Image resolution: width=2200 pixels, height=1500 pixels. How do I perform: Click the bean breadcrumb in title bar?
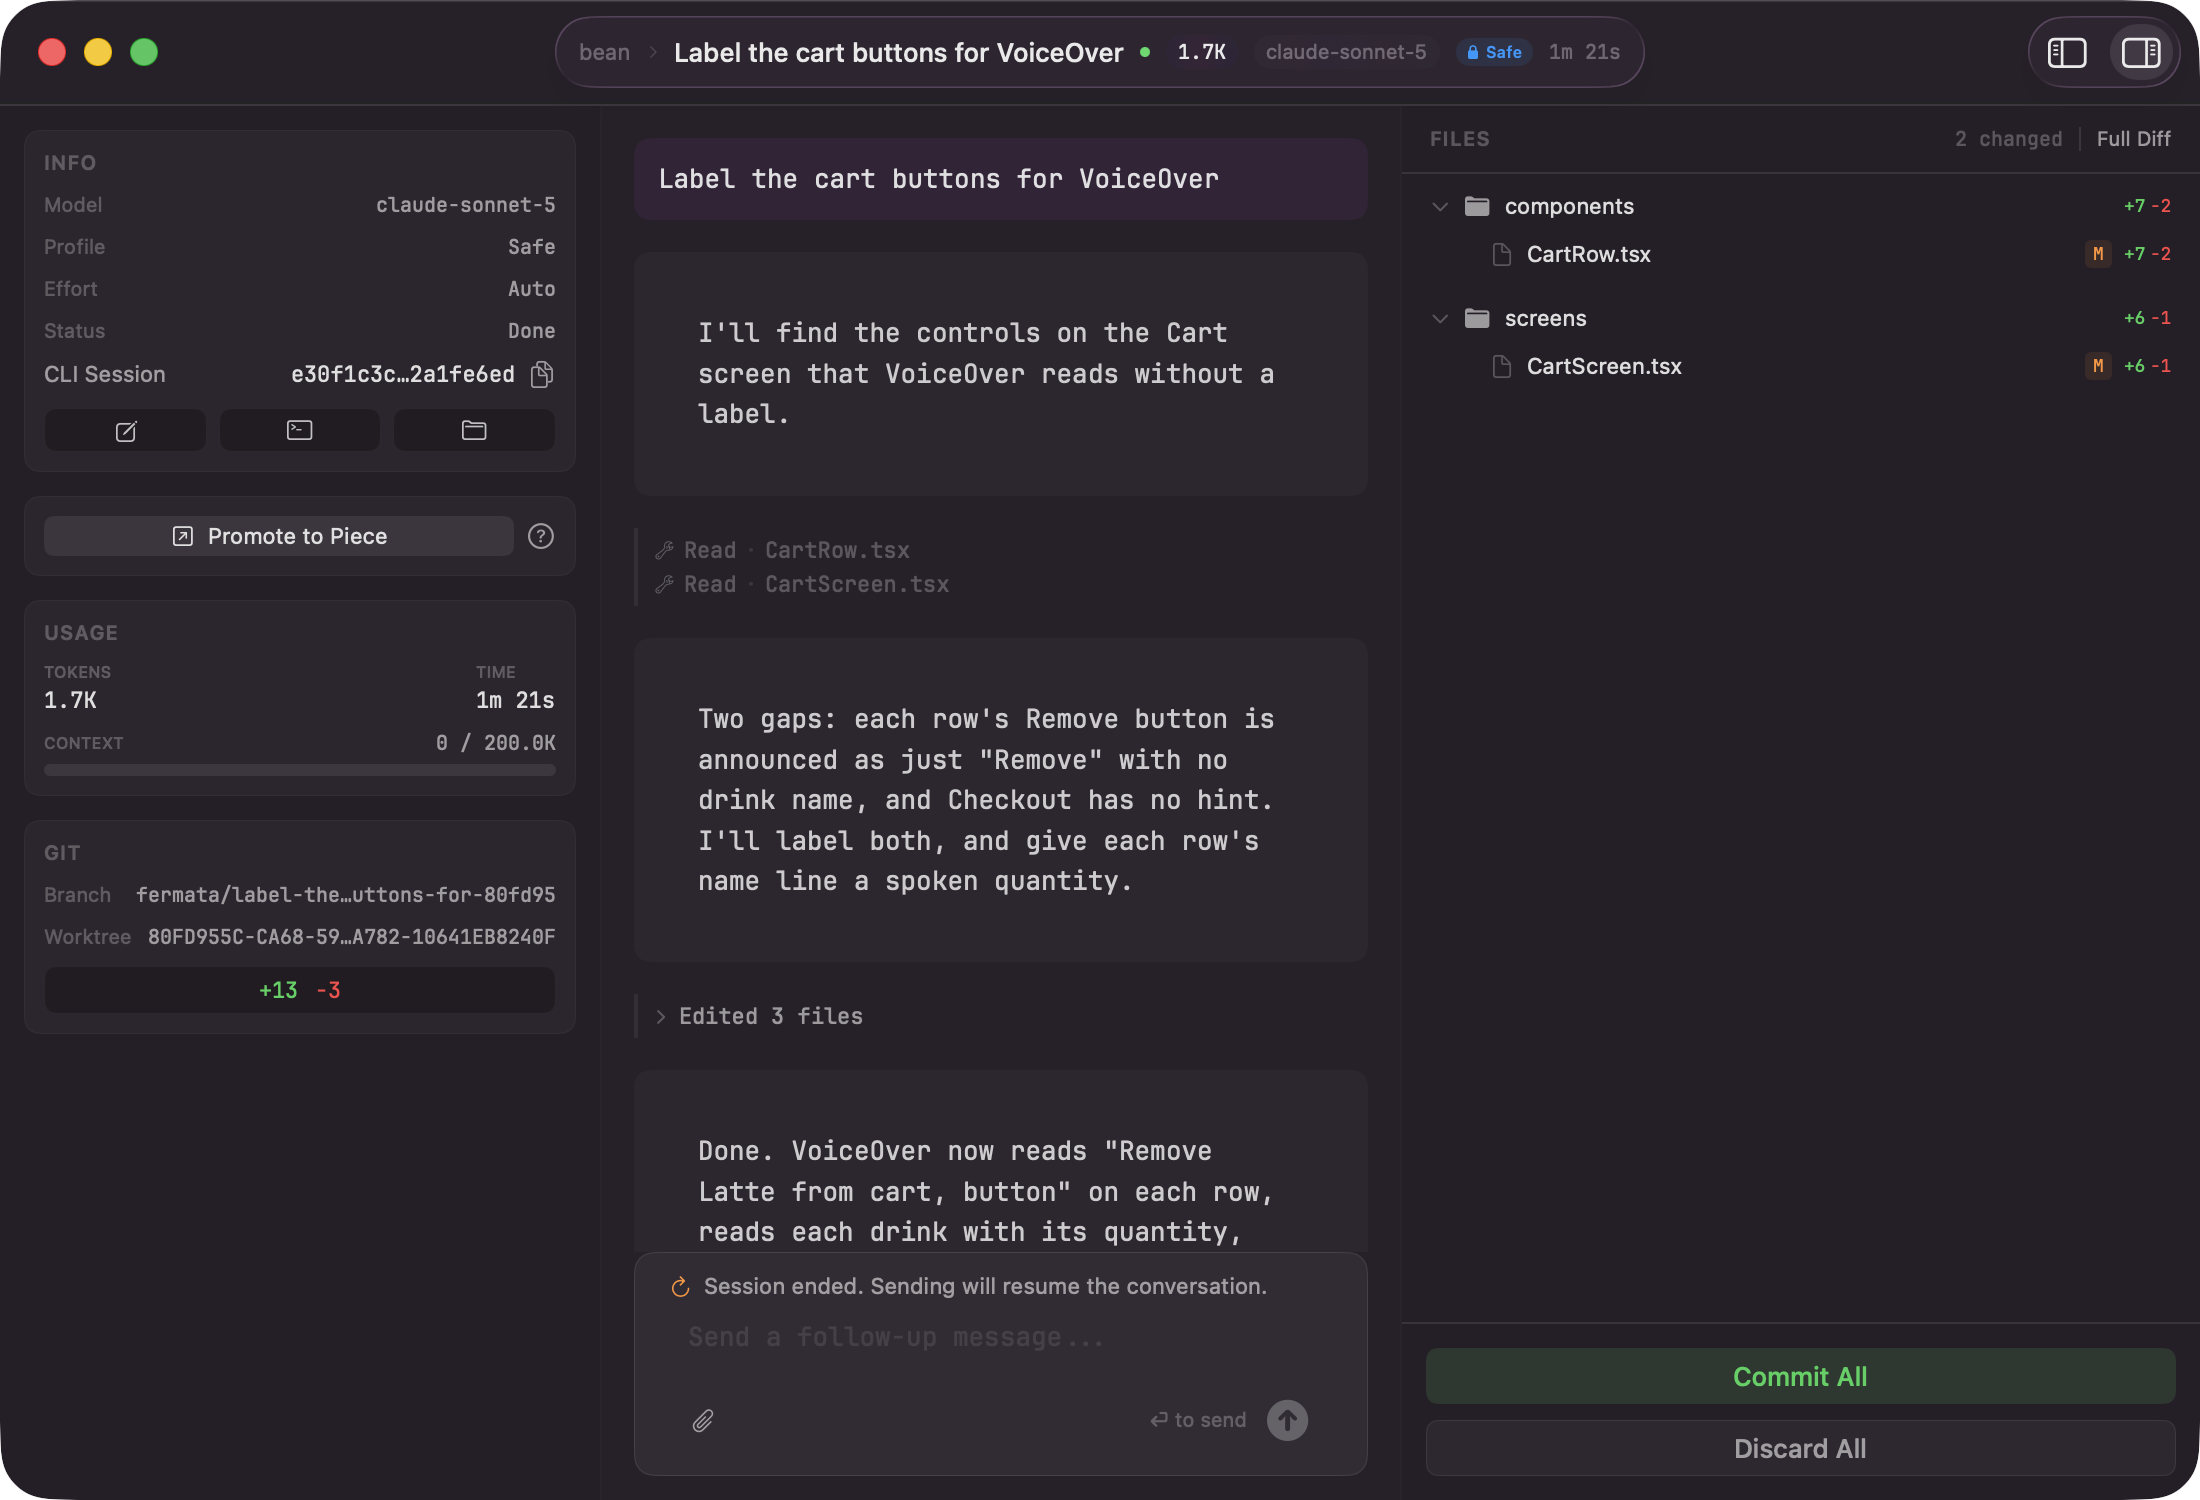click(604, 52)
